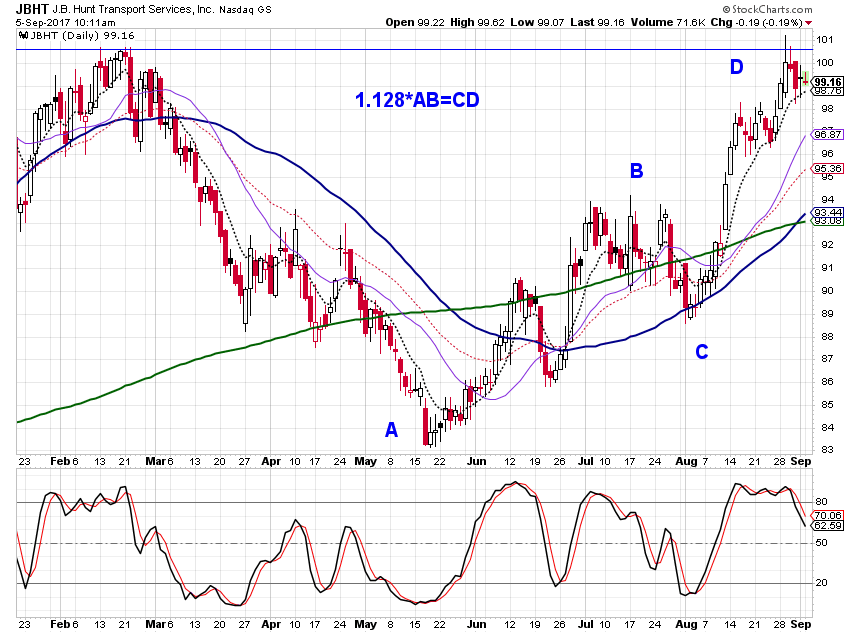Select the High 99.62 value
This screenshot has height=633, width=850.
(x=477, y=22)
